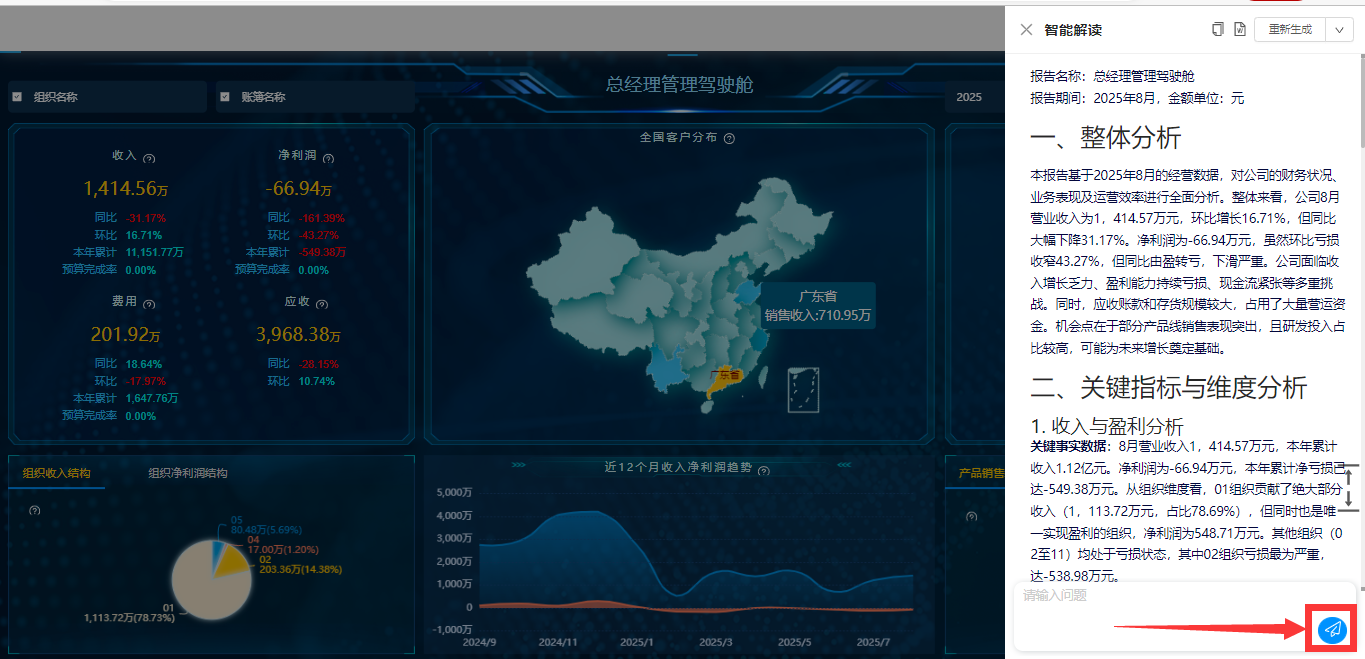The height and width of the screenshot is (659, 1365).
Task: Open the 2025 year filter
Action: (x=974, y=97)
